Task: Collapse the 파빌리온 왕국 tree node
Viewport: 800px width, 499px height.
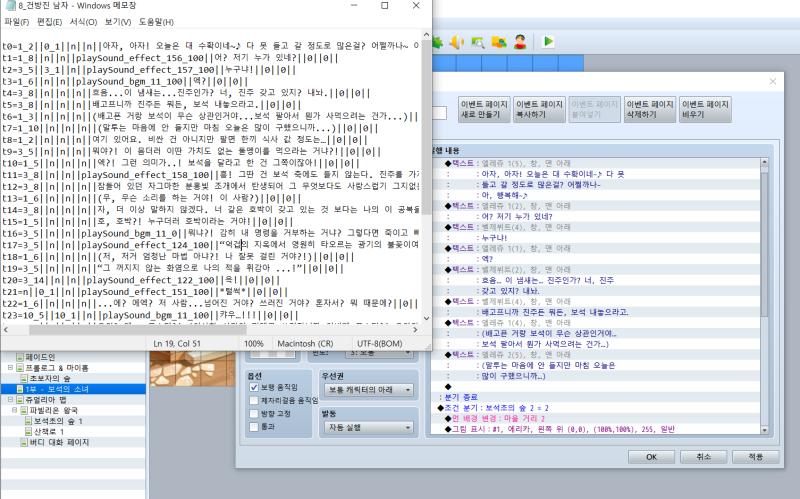Action: point(15,410)
